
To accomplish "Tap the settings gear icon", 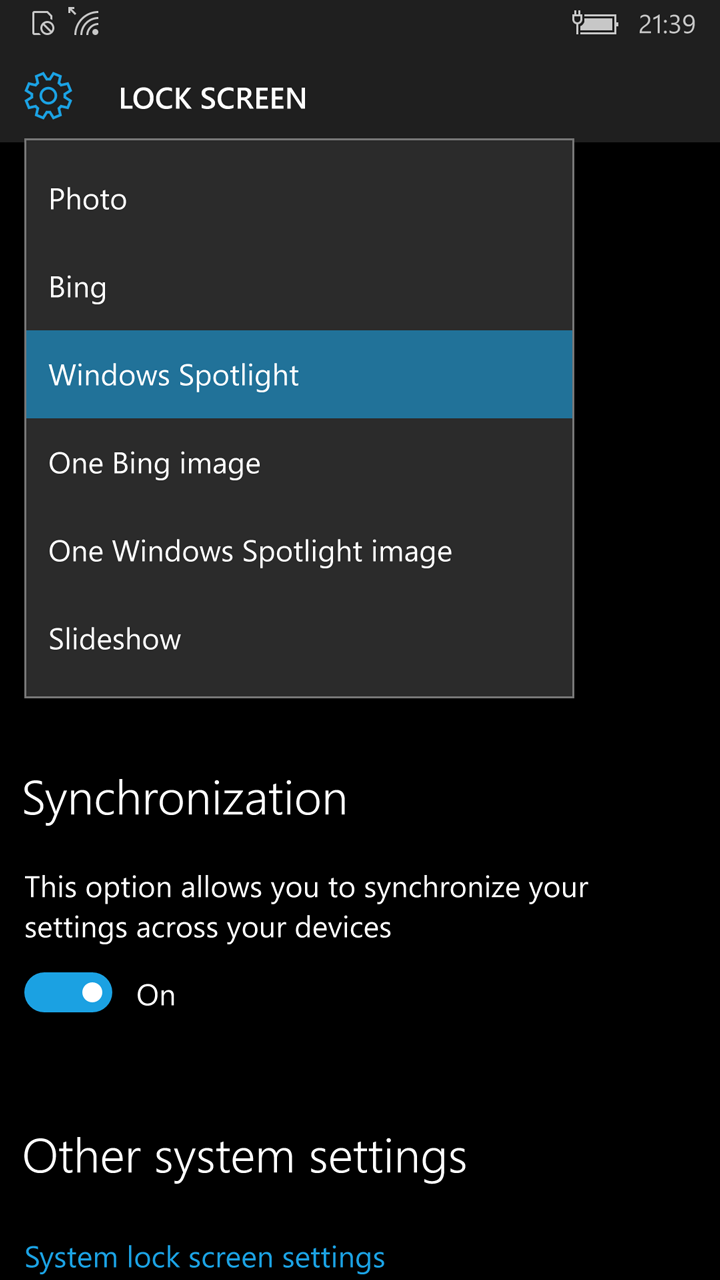I will (x=48, y=97).
